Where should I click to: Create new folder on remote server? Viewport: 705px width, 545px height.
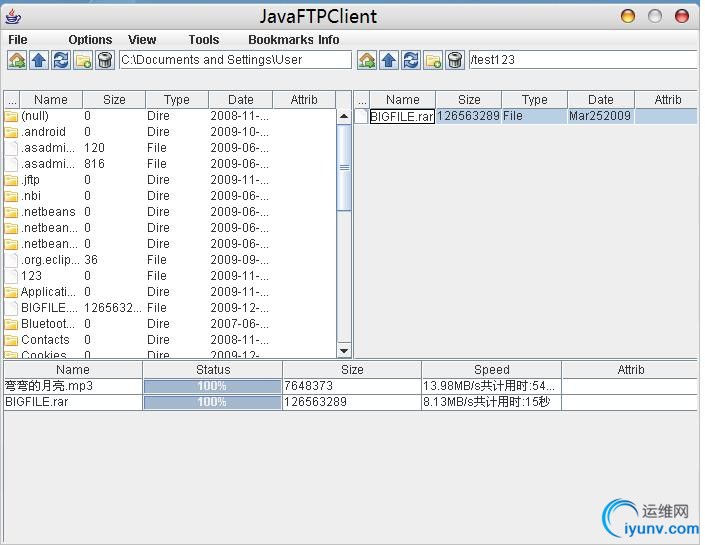click(433, 60)
